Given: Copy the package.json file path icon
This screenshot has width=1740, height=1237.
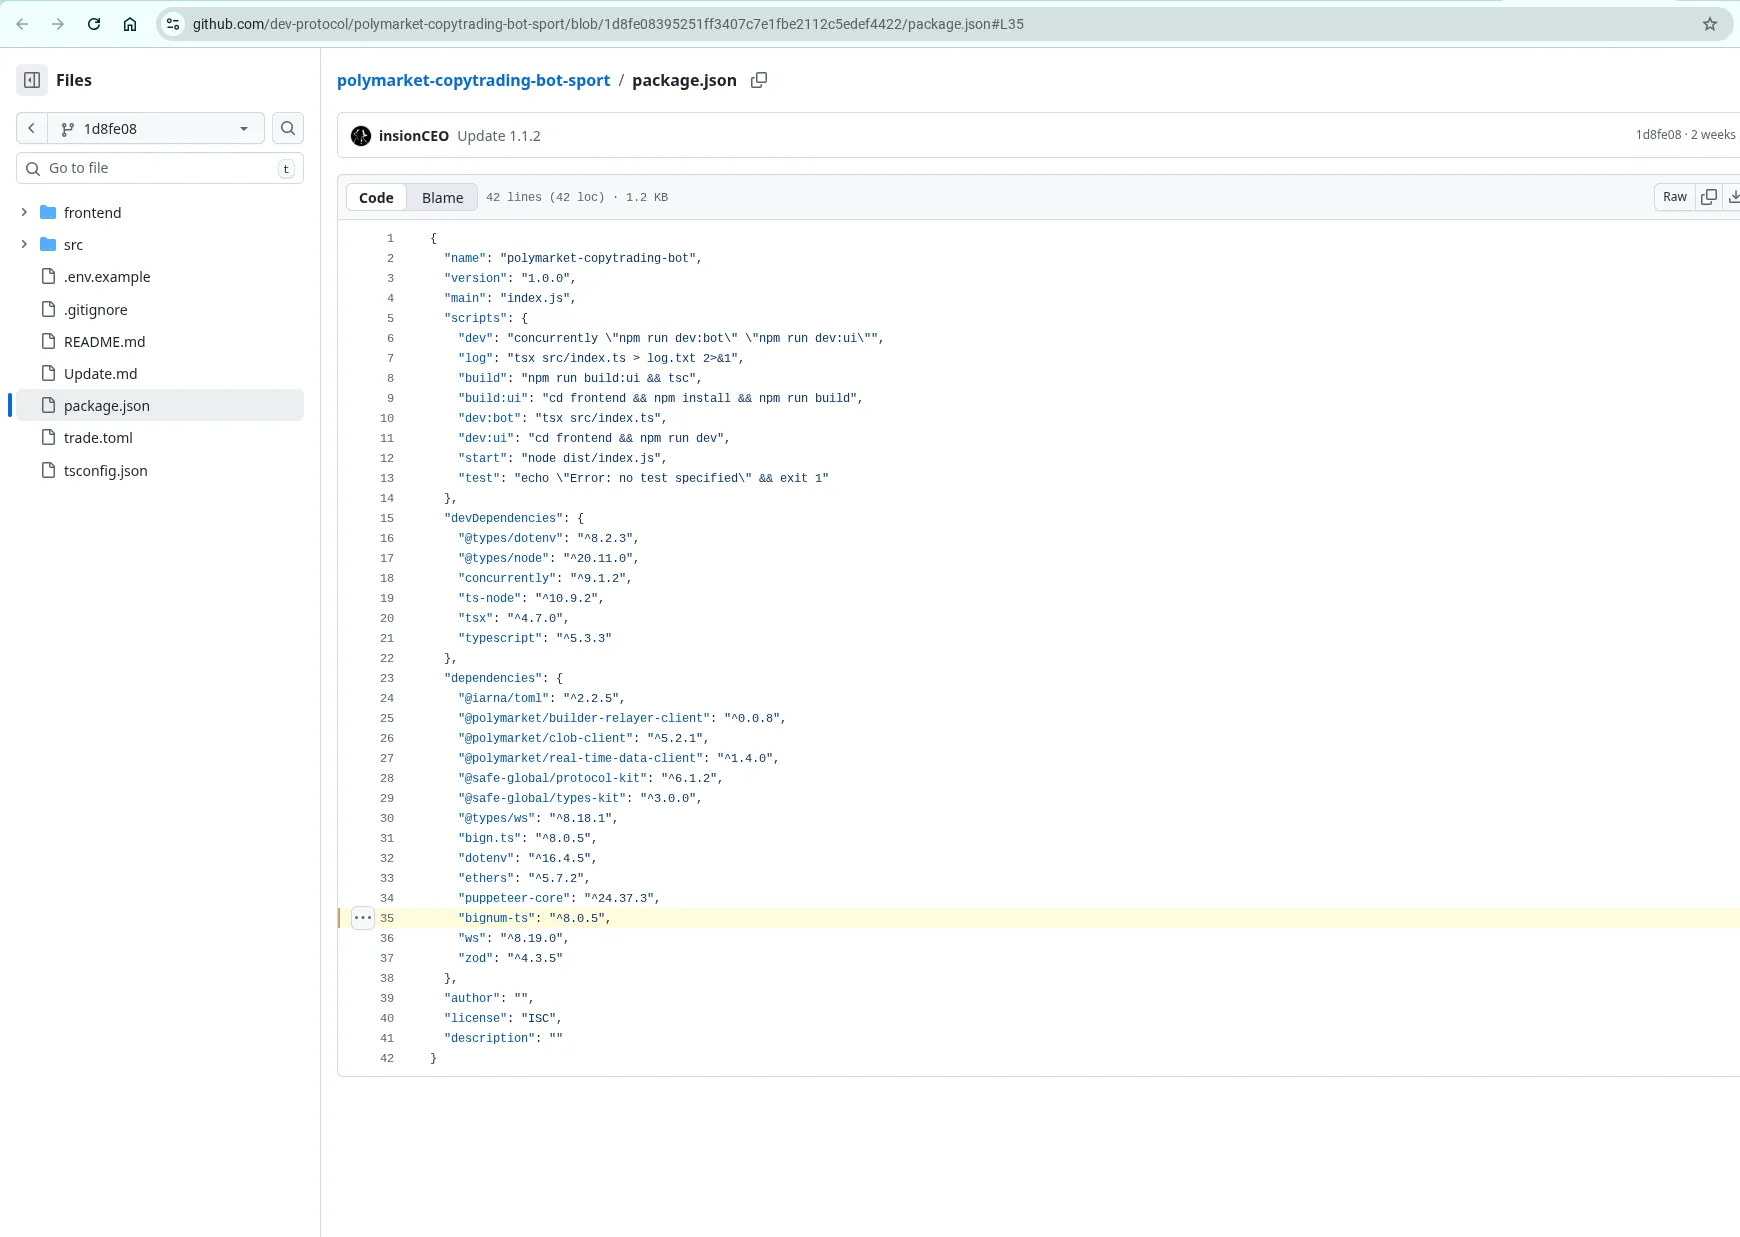Looking at the screenshot, I should 758,80.
